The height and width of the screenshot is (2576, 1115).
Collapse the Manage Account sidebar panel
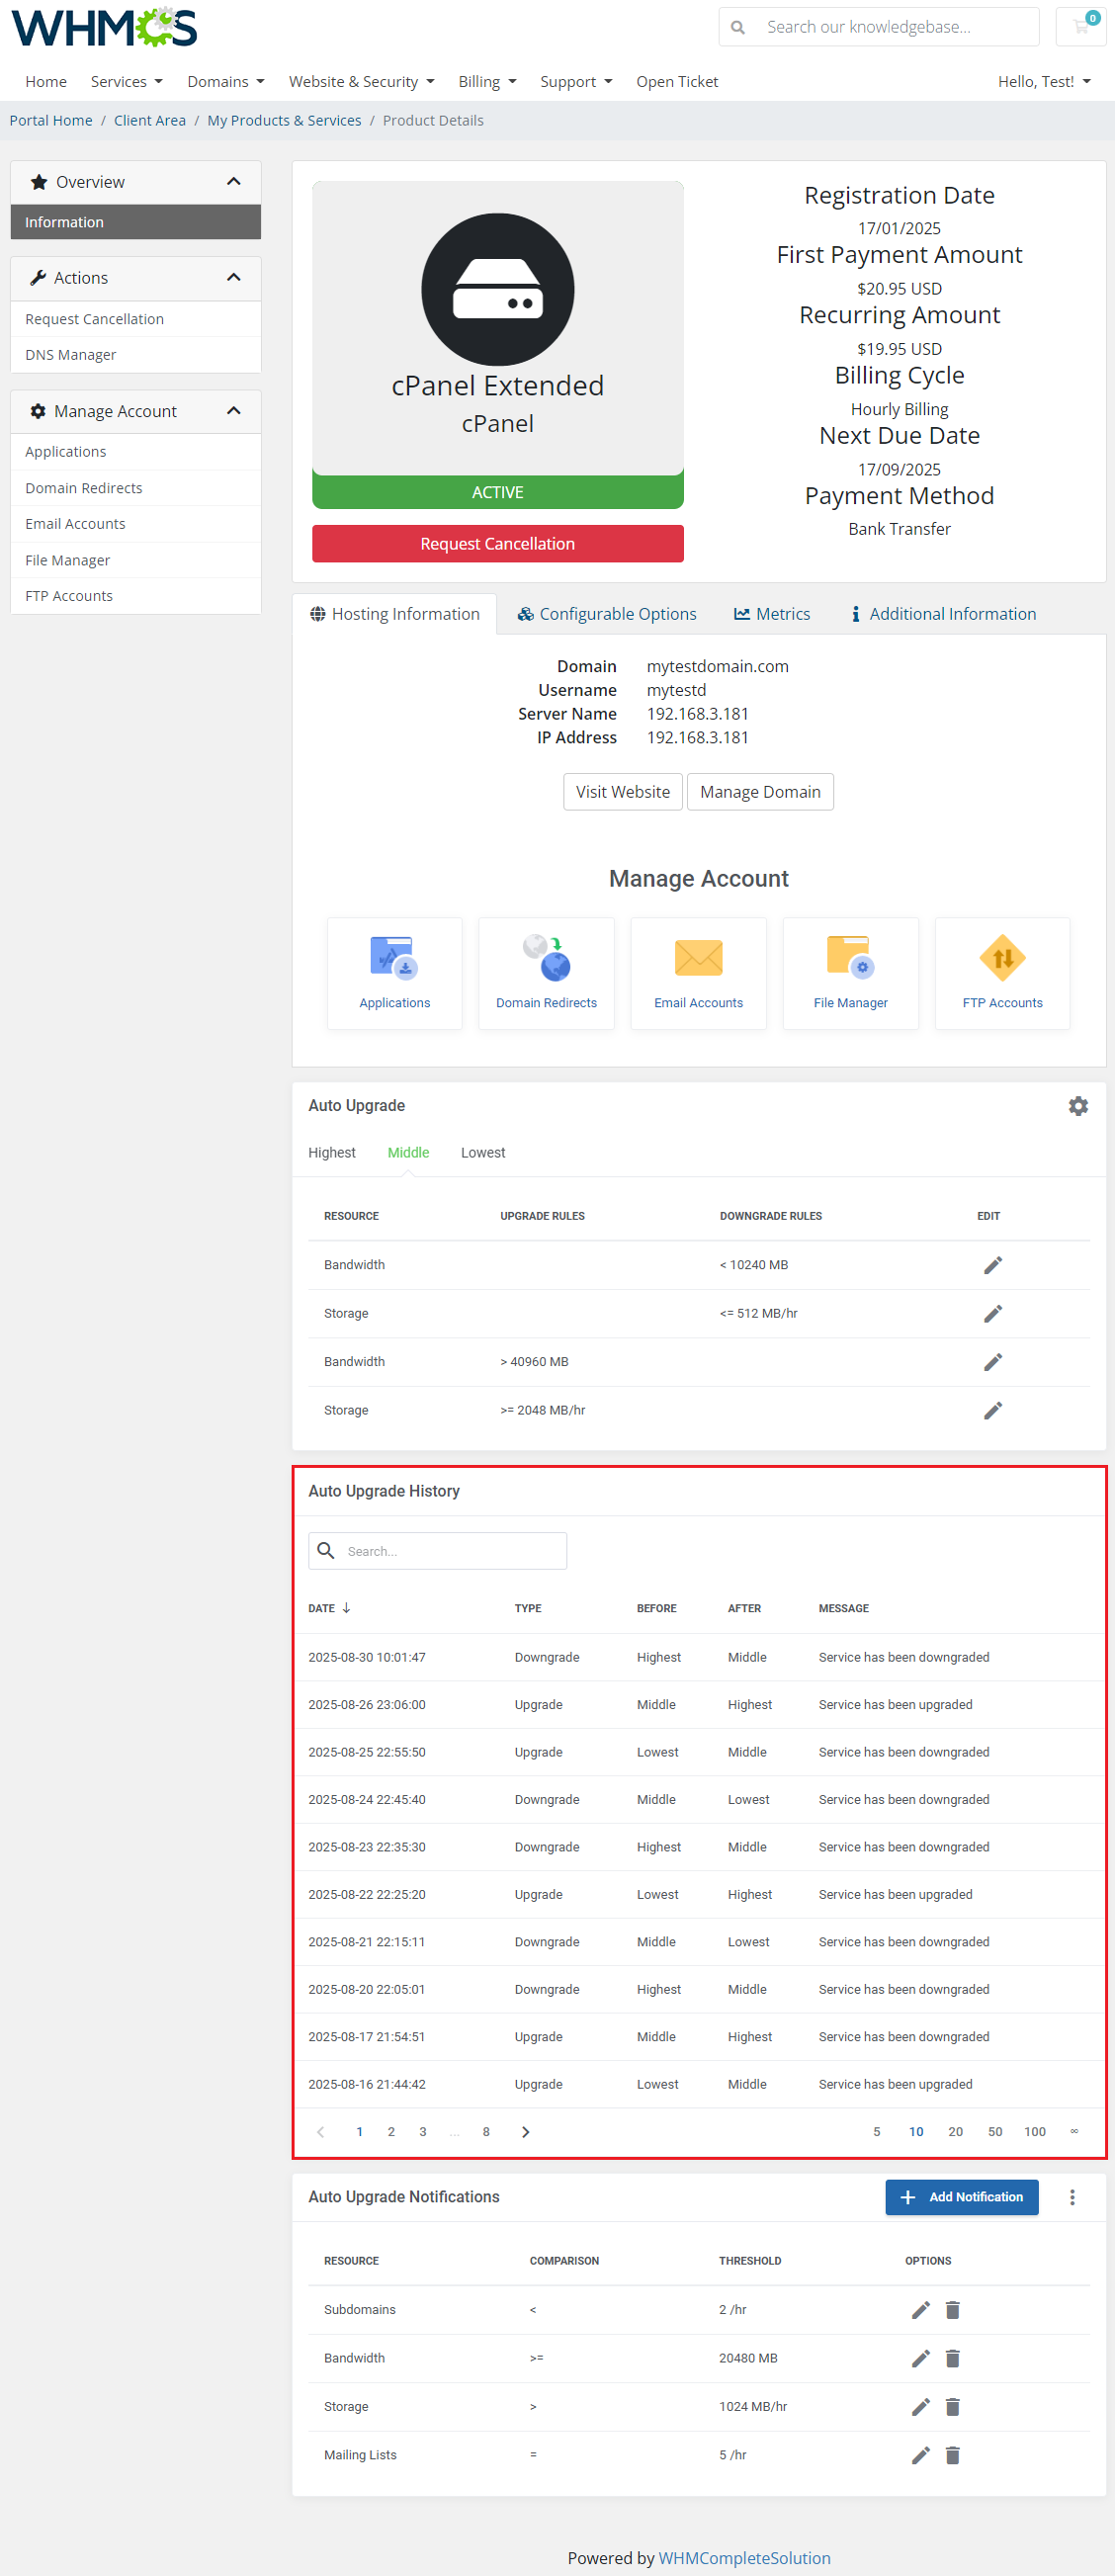[x=234, y=411]
